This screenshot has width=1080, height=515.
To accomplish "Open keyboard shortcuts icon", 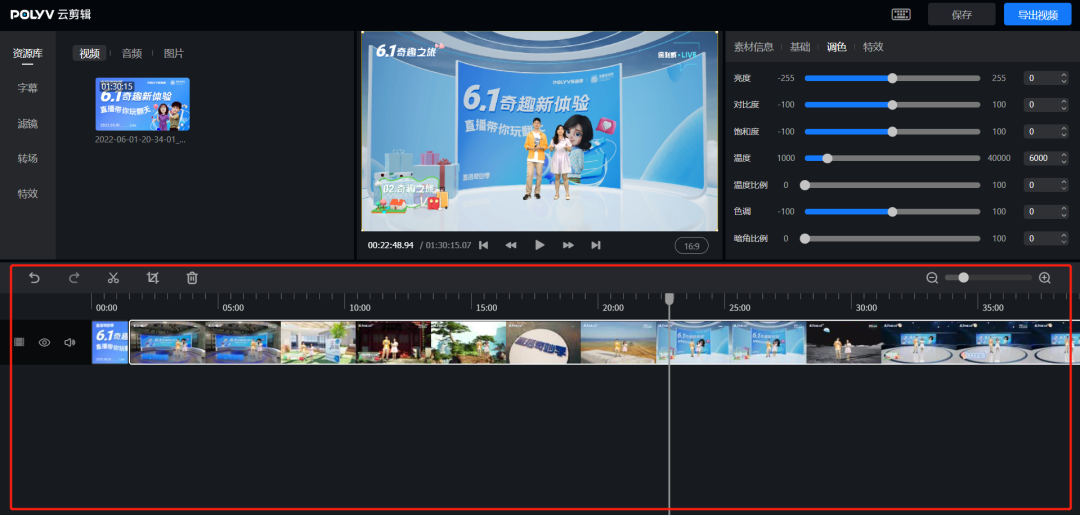I will (x=901, y=14).
